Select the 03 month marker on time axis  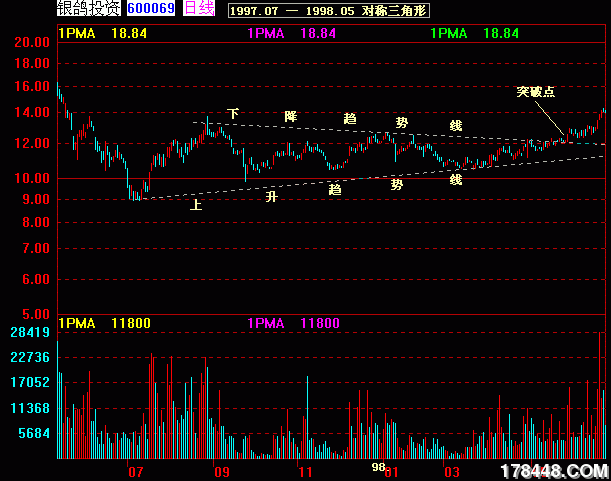(452, 472)
